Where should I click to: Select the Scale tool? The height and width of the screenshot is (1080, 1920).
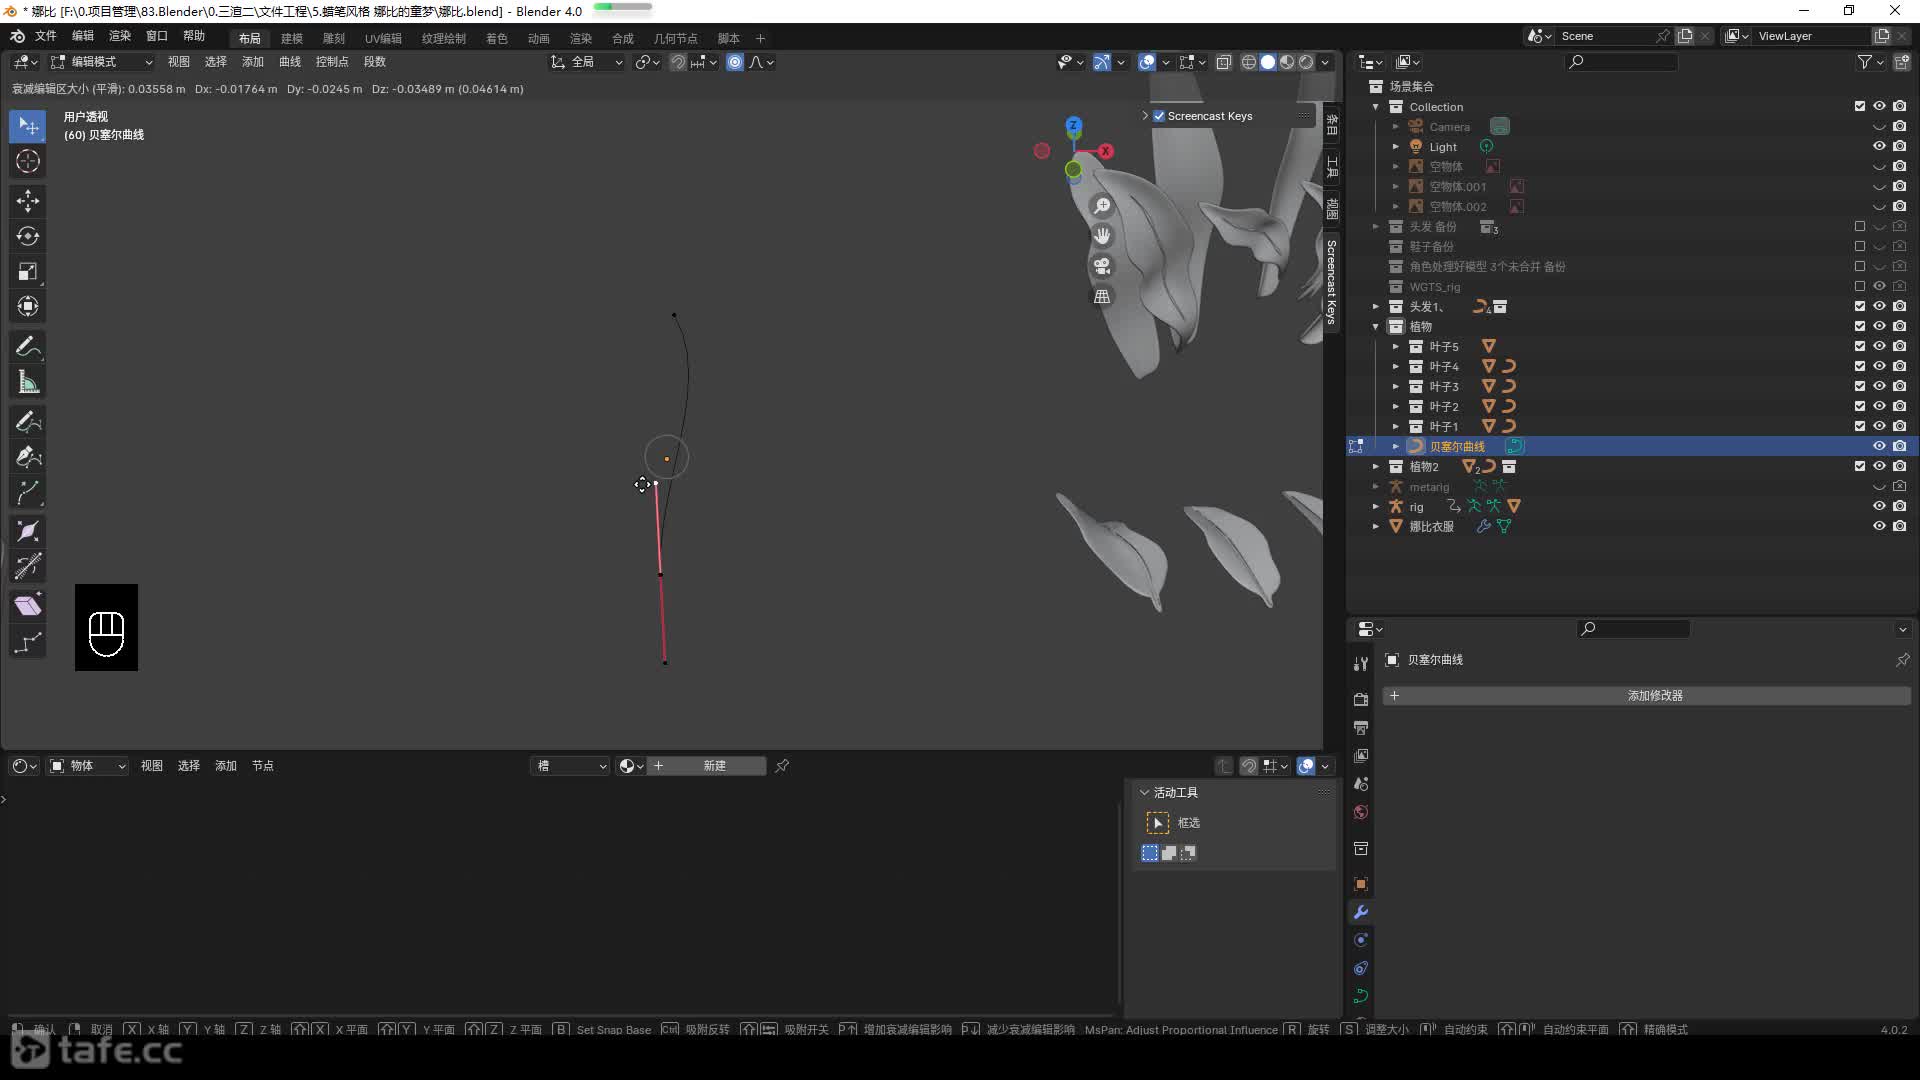[x=28, y=271]
